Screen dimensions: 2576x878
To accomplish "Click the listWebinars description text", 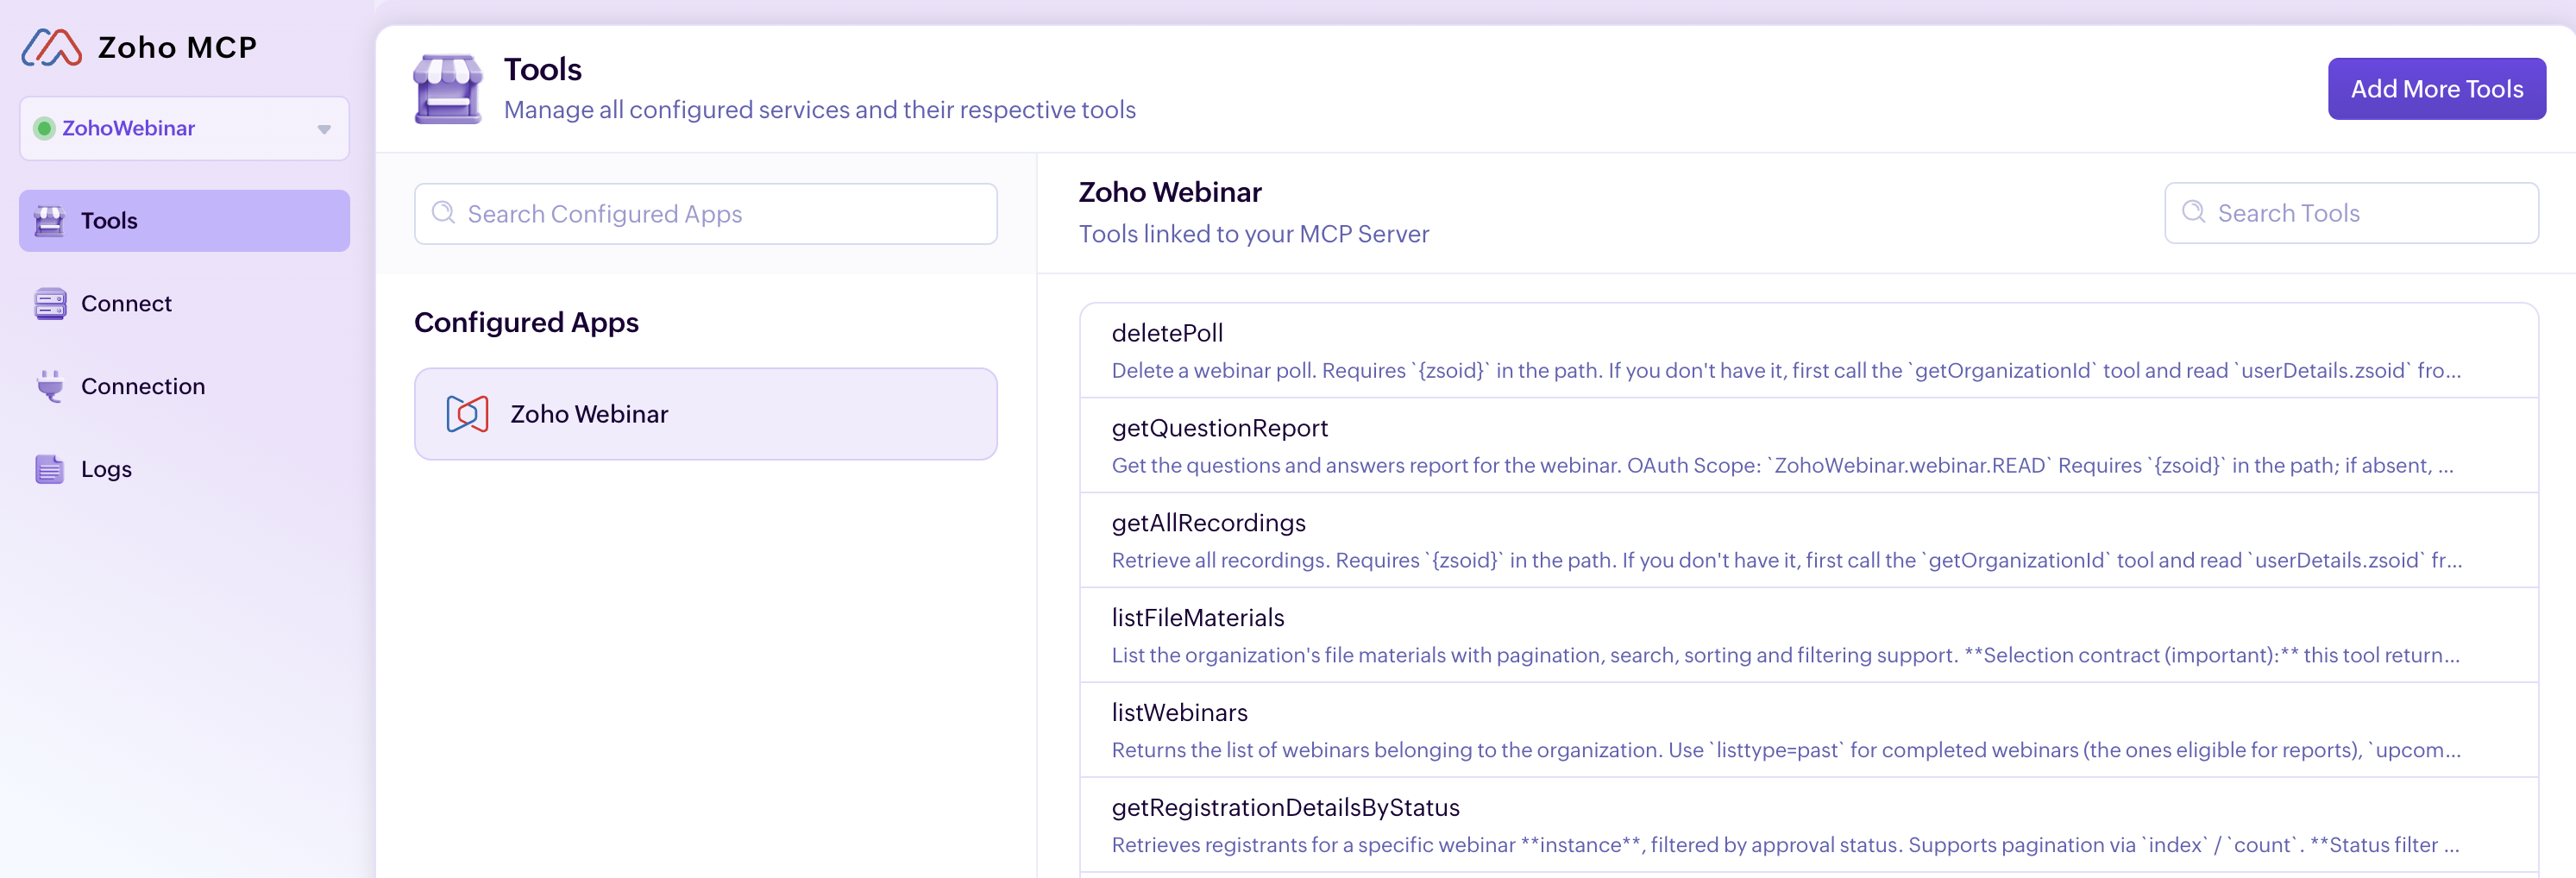I will click(x=1786, y=750).
